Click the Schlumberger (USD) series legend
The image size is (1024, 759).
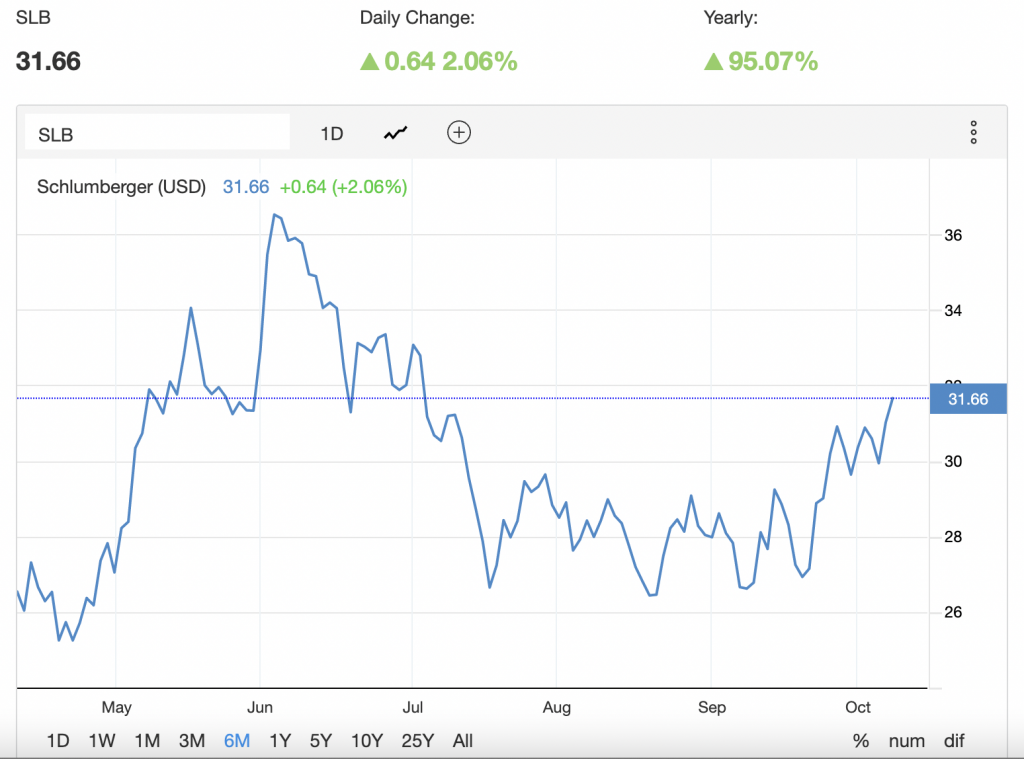[x=121, y=187]
